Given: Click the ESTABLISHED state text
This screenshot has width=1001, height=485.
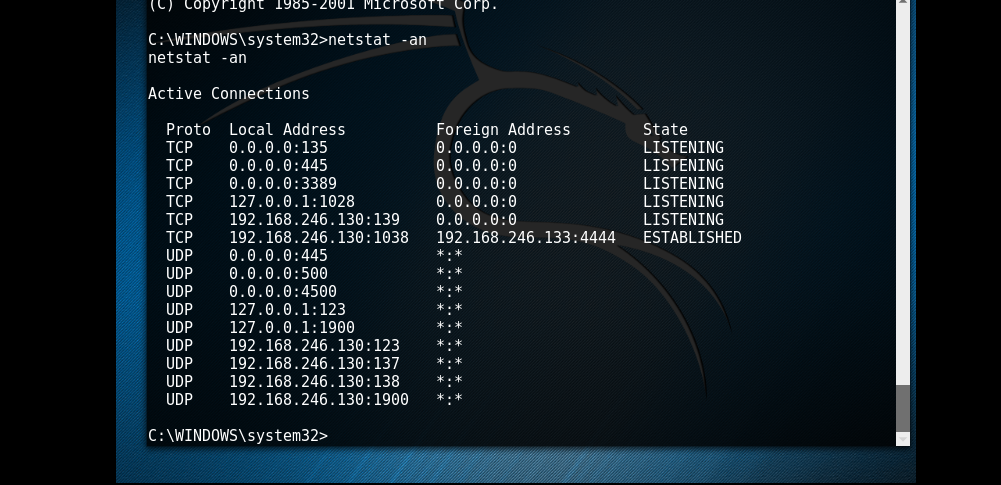Looking at the screenshot, I should pos(692,237).
